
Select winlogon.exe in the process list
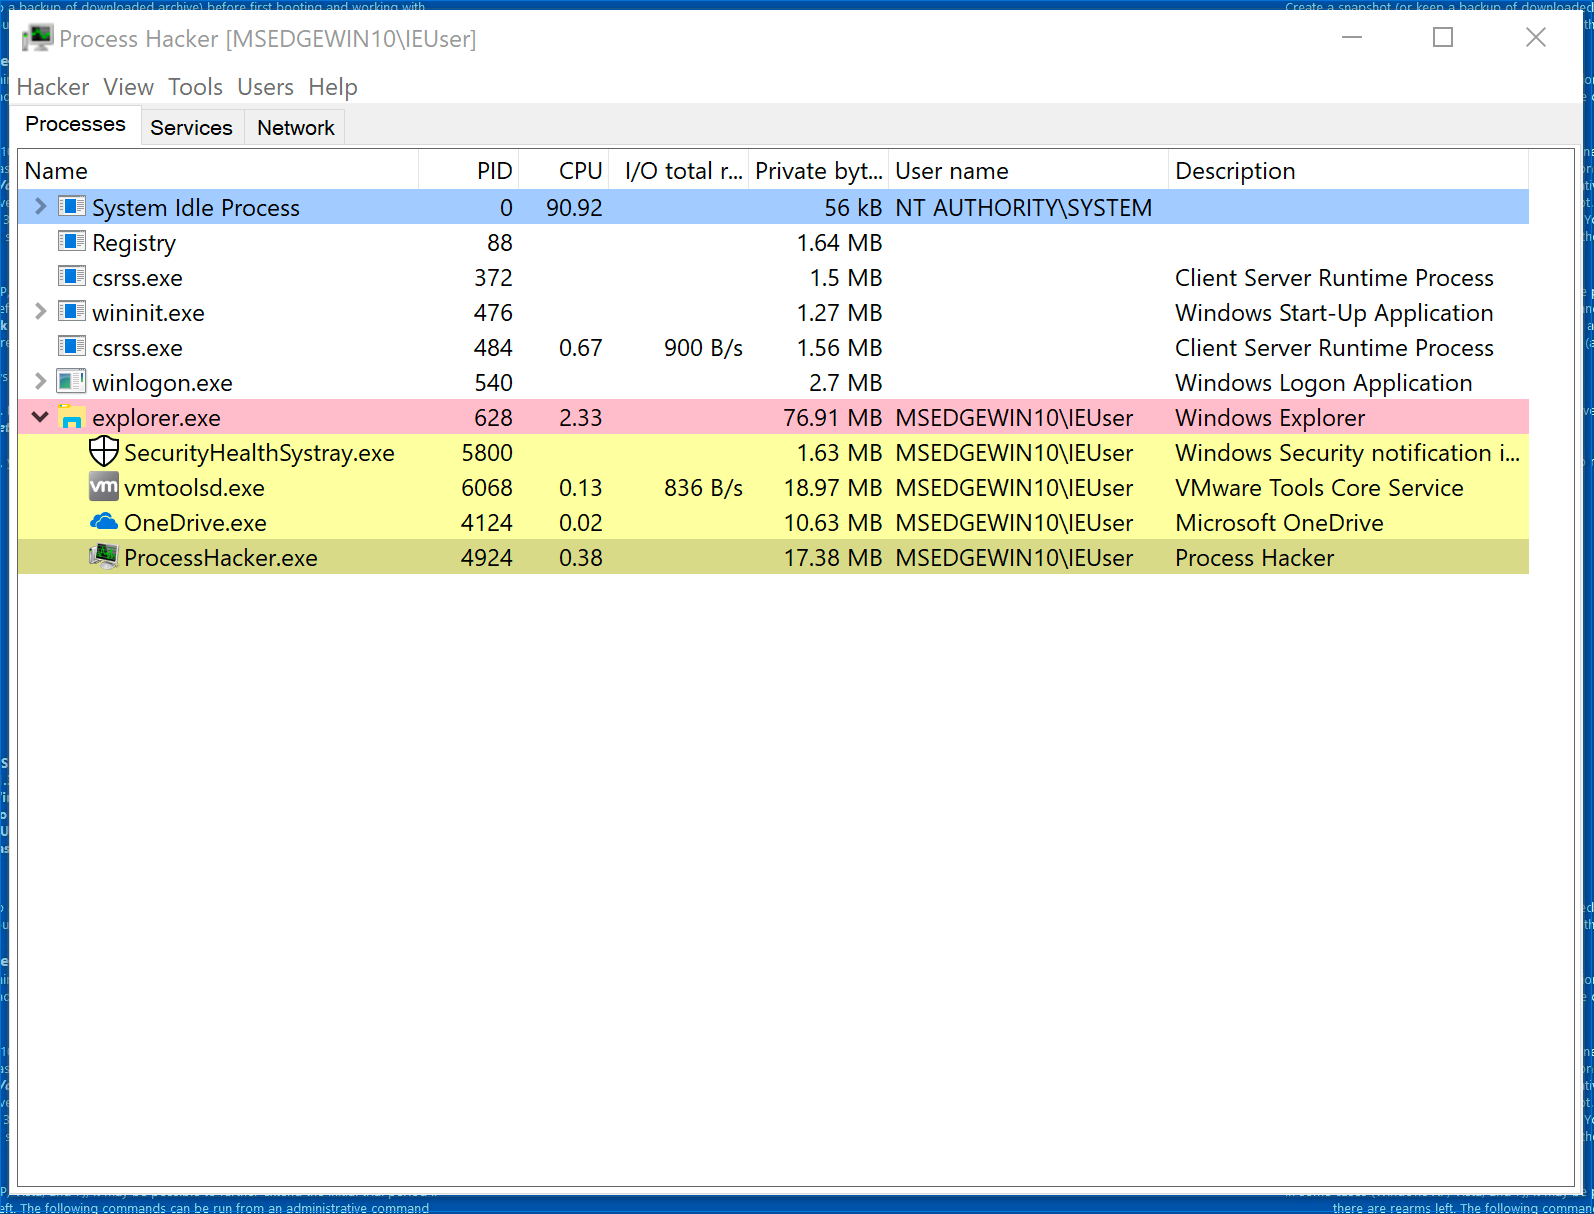pos(162,383)
